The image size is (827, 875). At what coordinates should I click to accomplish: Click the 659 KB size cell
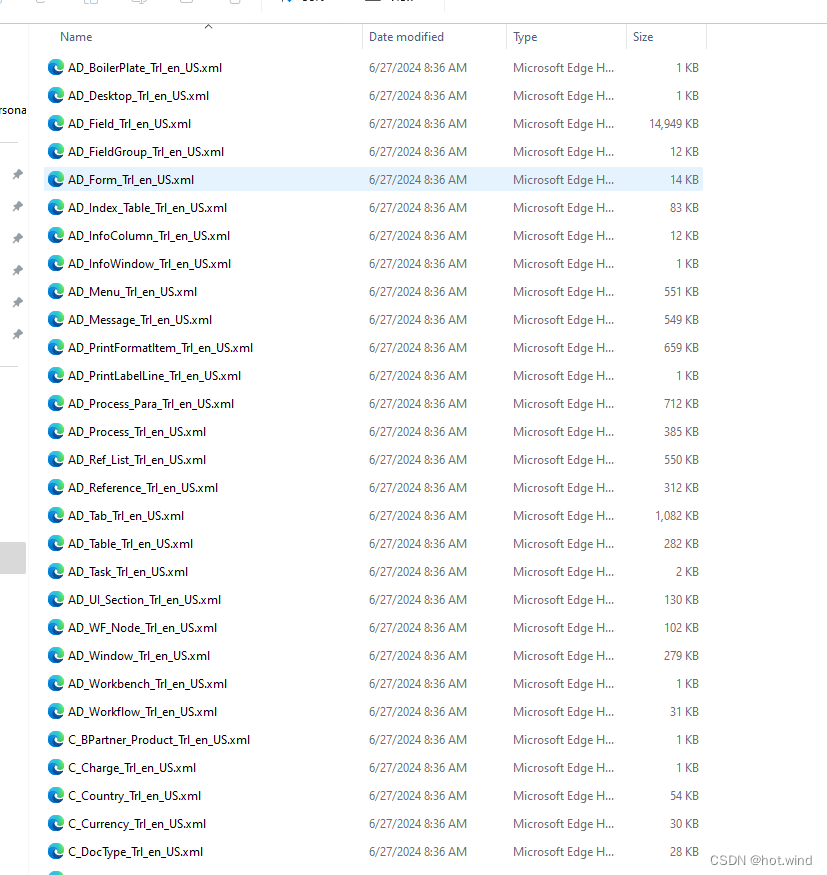(681, 348)
